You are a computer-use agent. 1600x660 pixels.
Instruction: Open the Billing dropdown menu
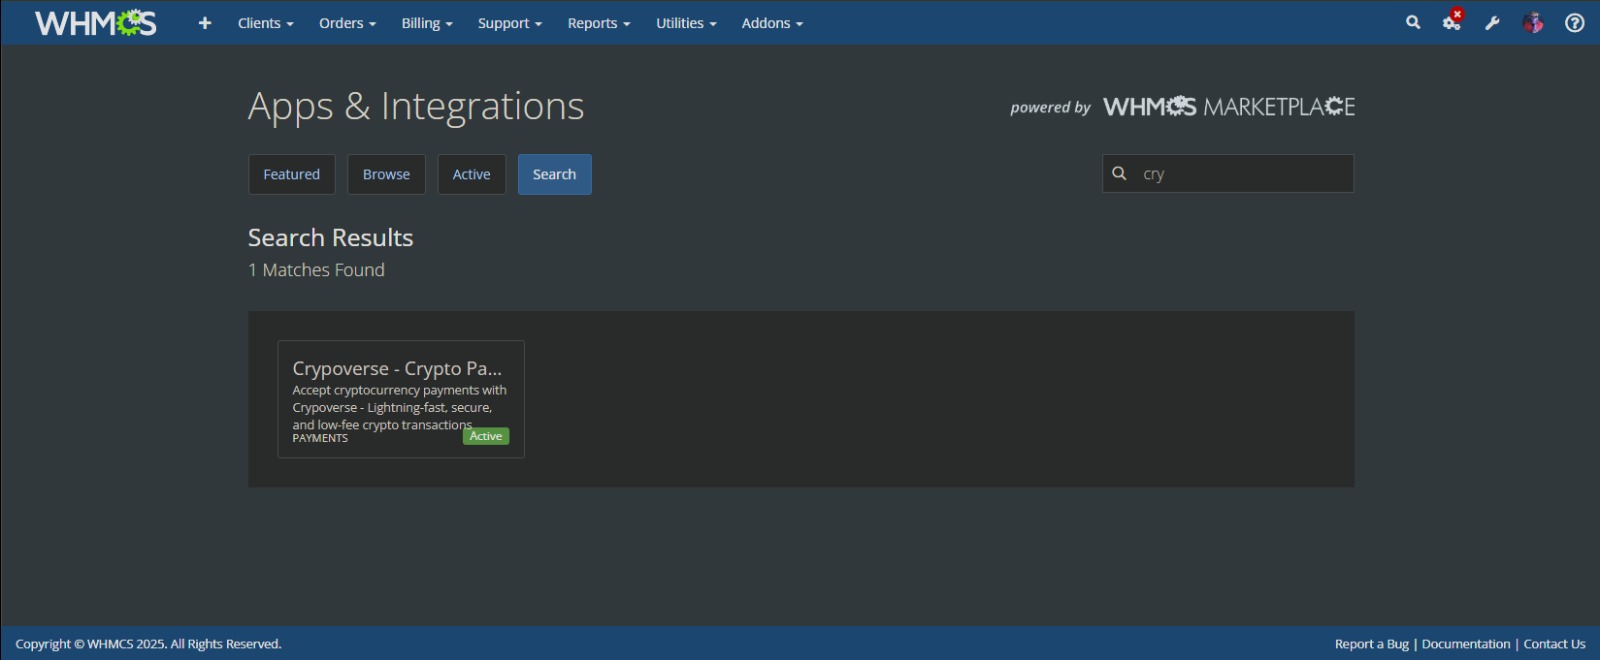pos(427,23)
